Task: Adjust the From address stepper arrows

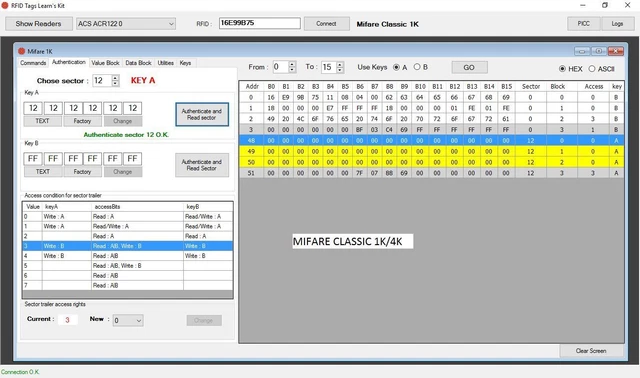Action: (x=292, y=67)
